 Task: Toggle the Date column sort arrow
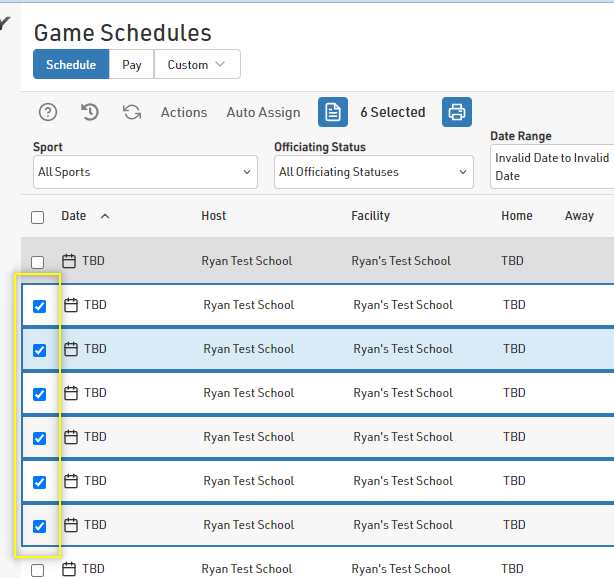click(x=105, y=216)
